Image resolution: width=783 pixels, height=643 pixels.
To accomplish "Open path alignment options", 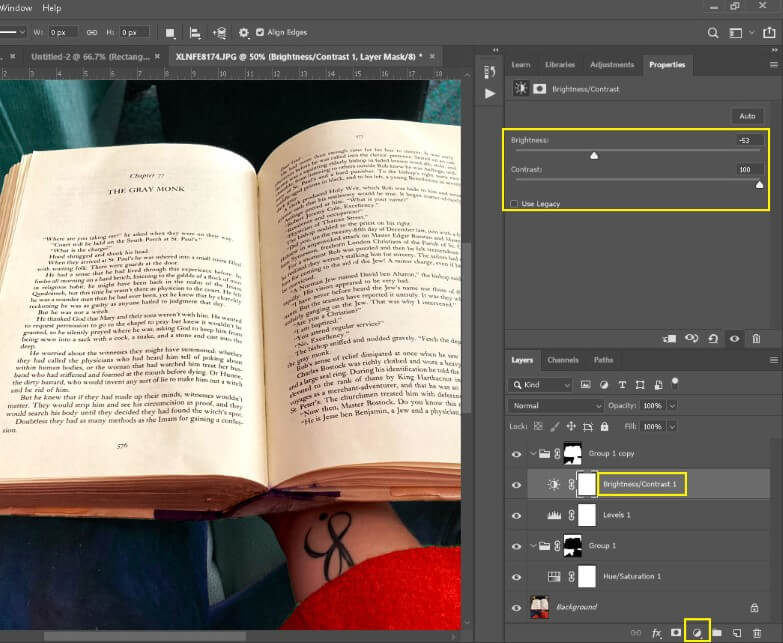I will click(195, 33).
